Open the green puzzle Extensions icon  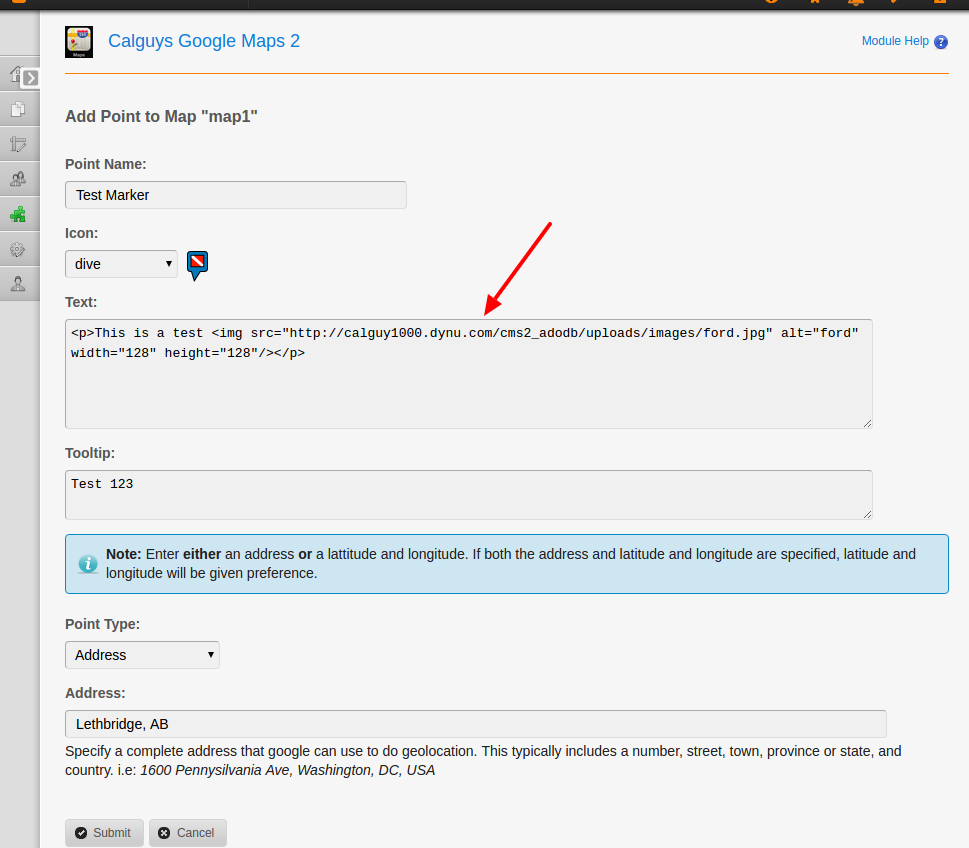[x=18, y=214]
